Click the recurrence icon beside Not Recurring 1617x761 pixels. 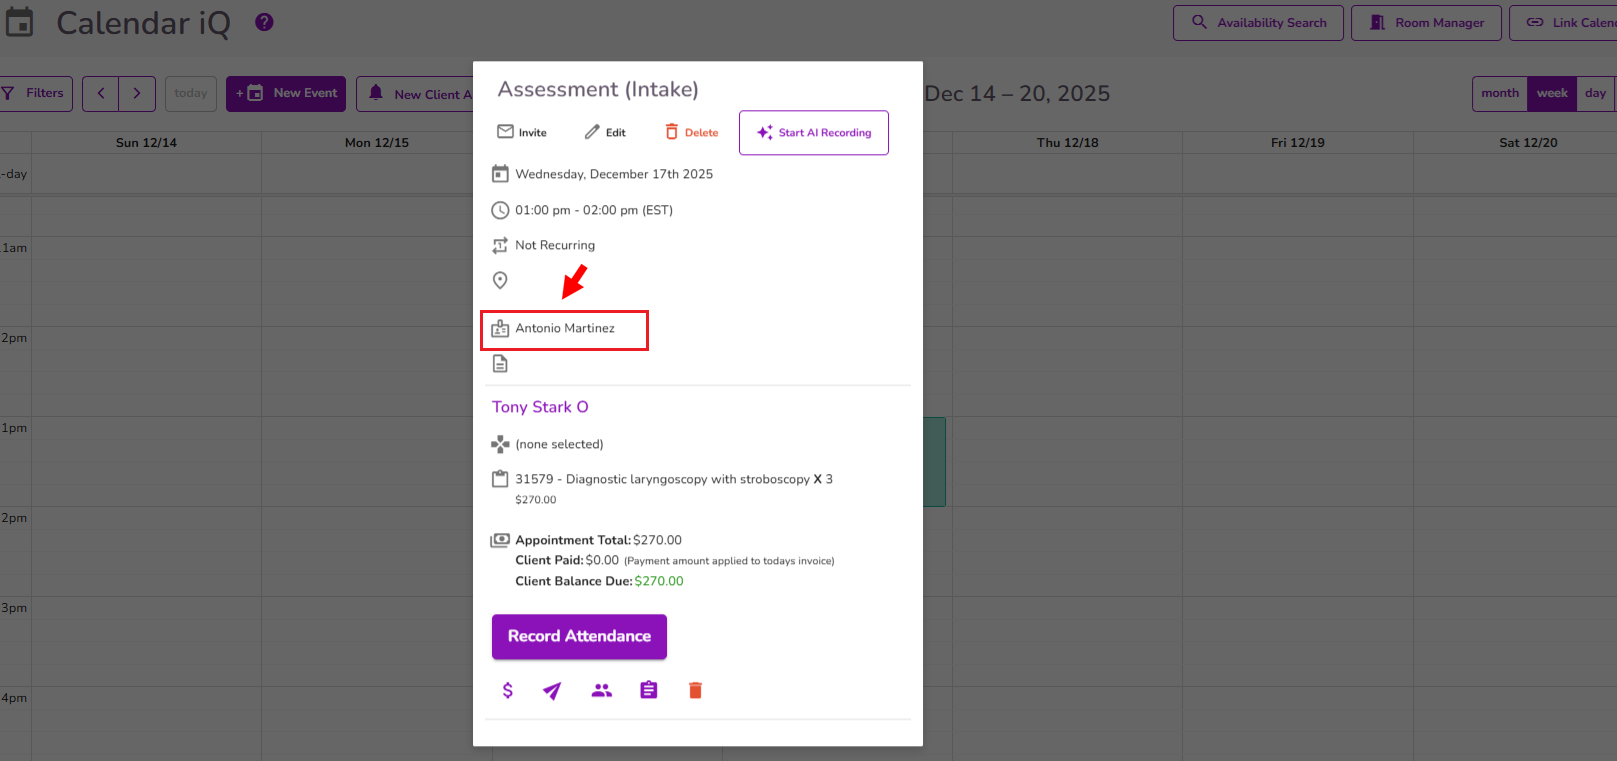500,245
